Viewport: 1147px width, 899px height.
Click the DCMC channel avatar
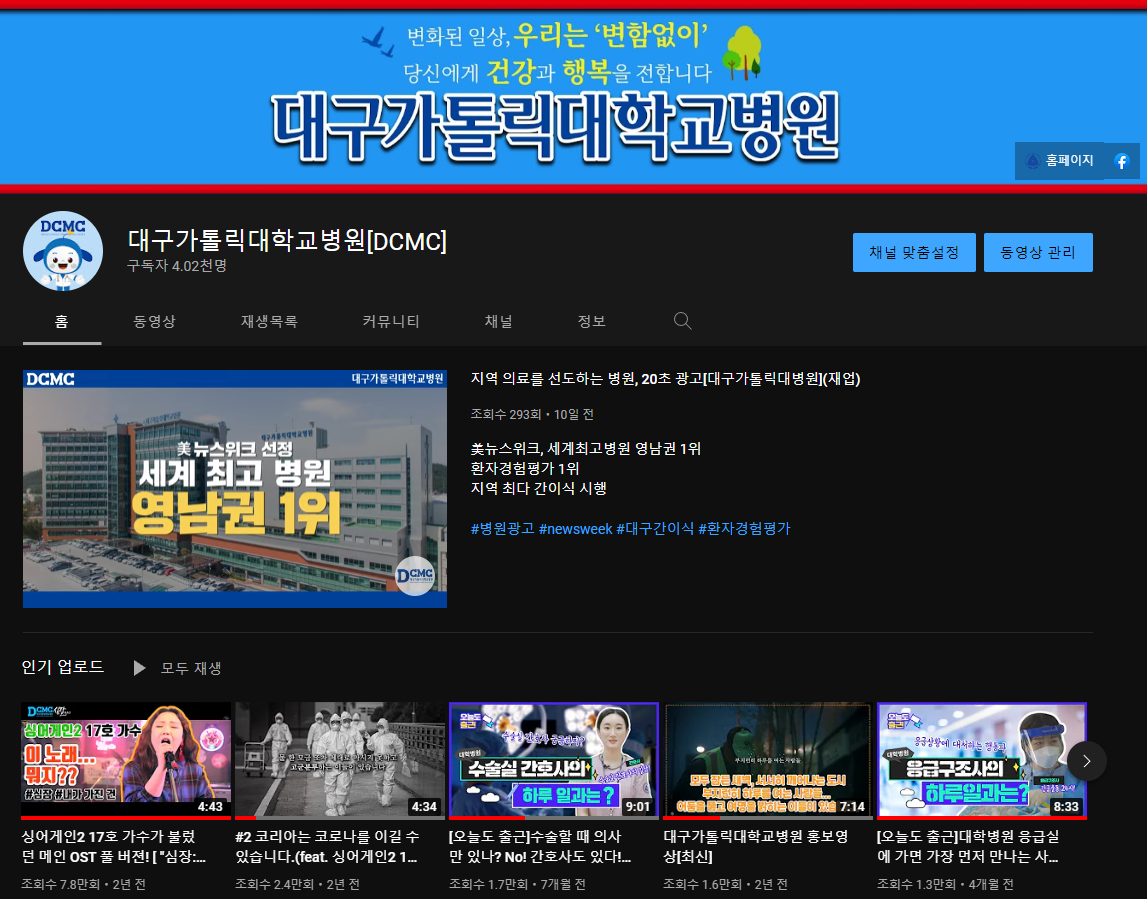click(63, 251)
